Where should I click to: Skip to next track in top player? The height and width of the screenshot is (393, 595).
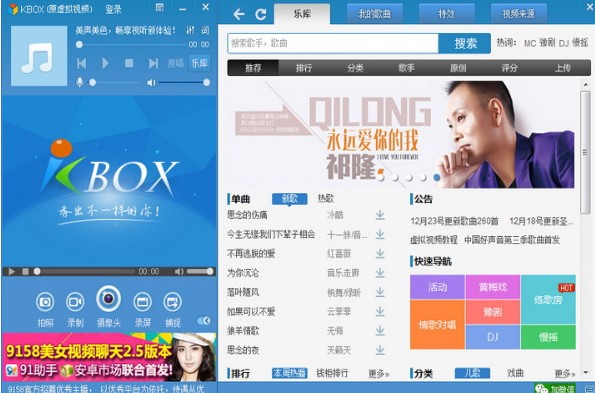point(153,63)
